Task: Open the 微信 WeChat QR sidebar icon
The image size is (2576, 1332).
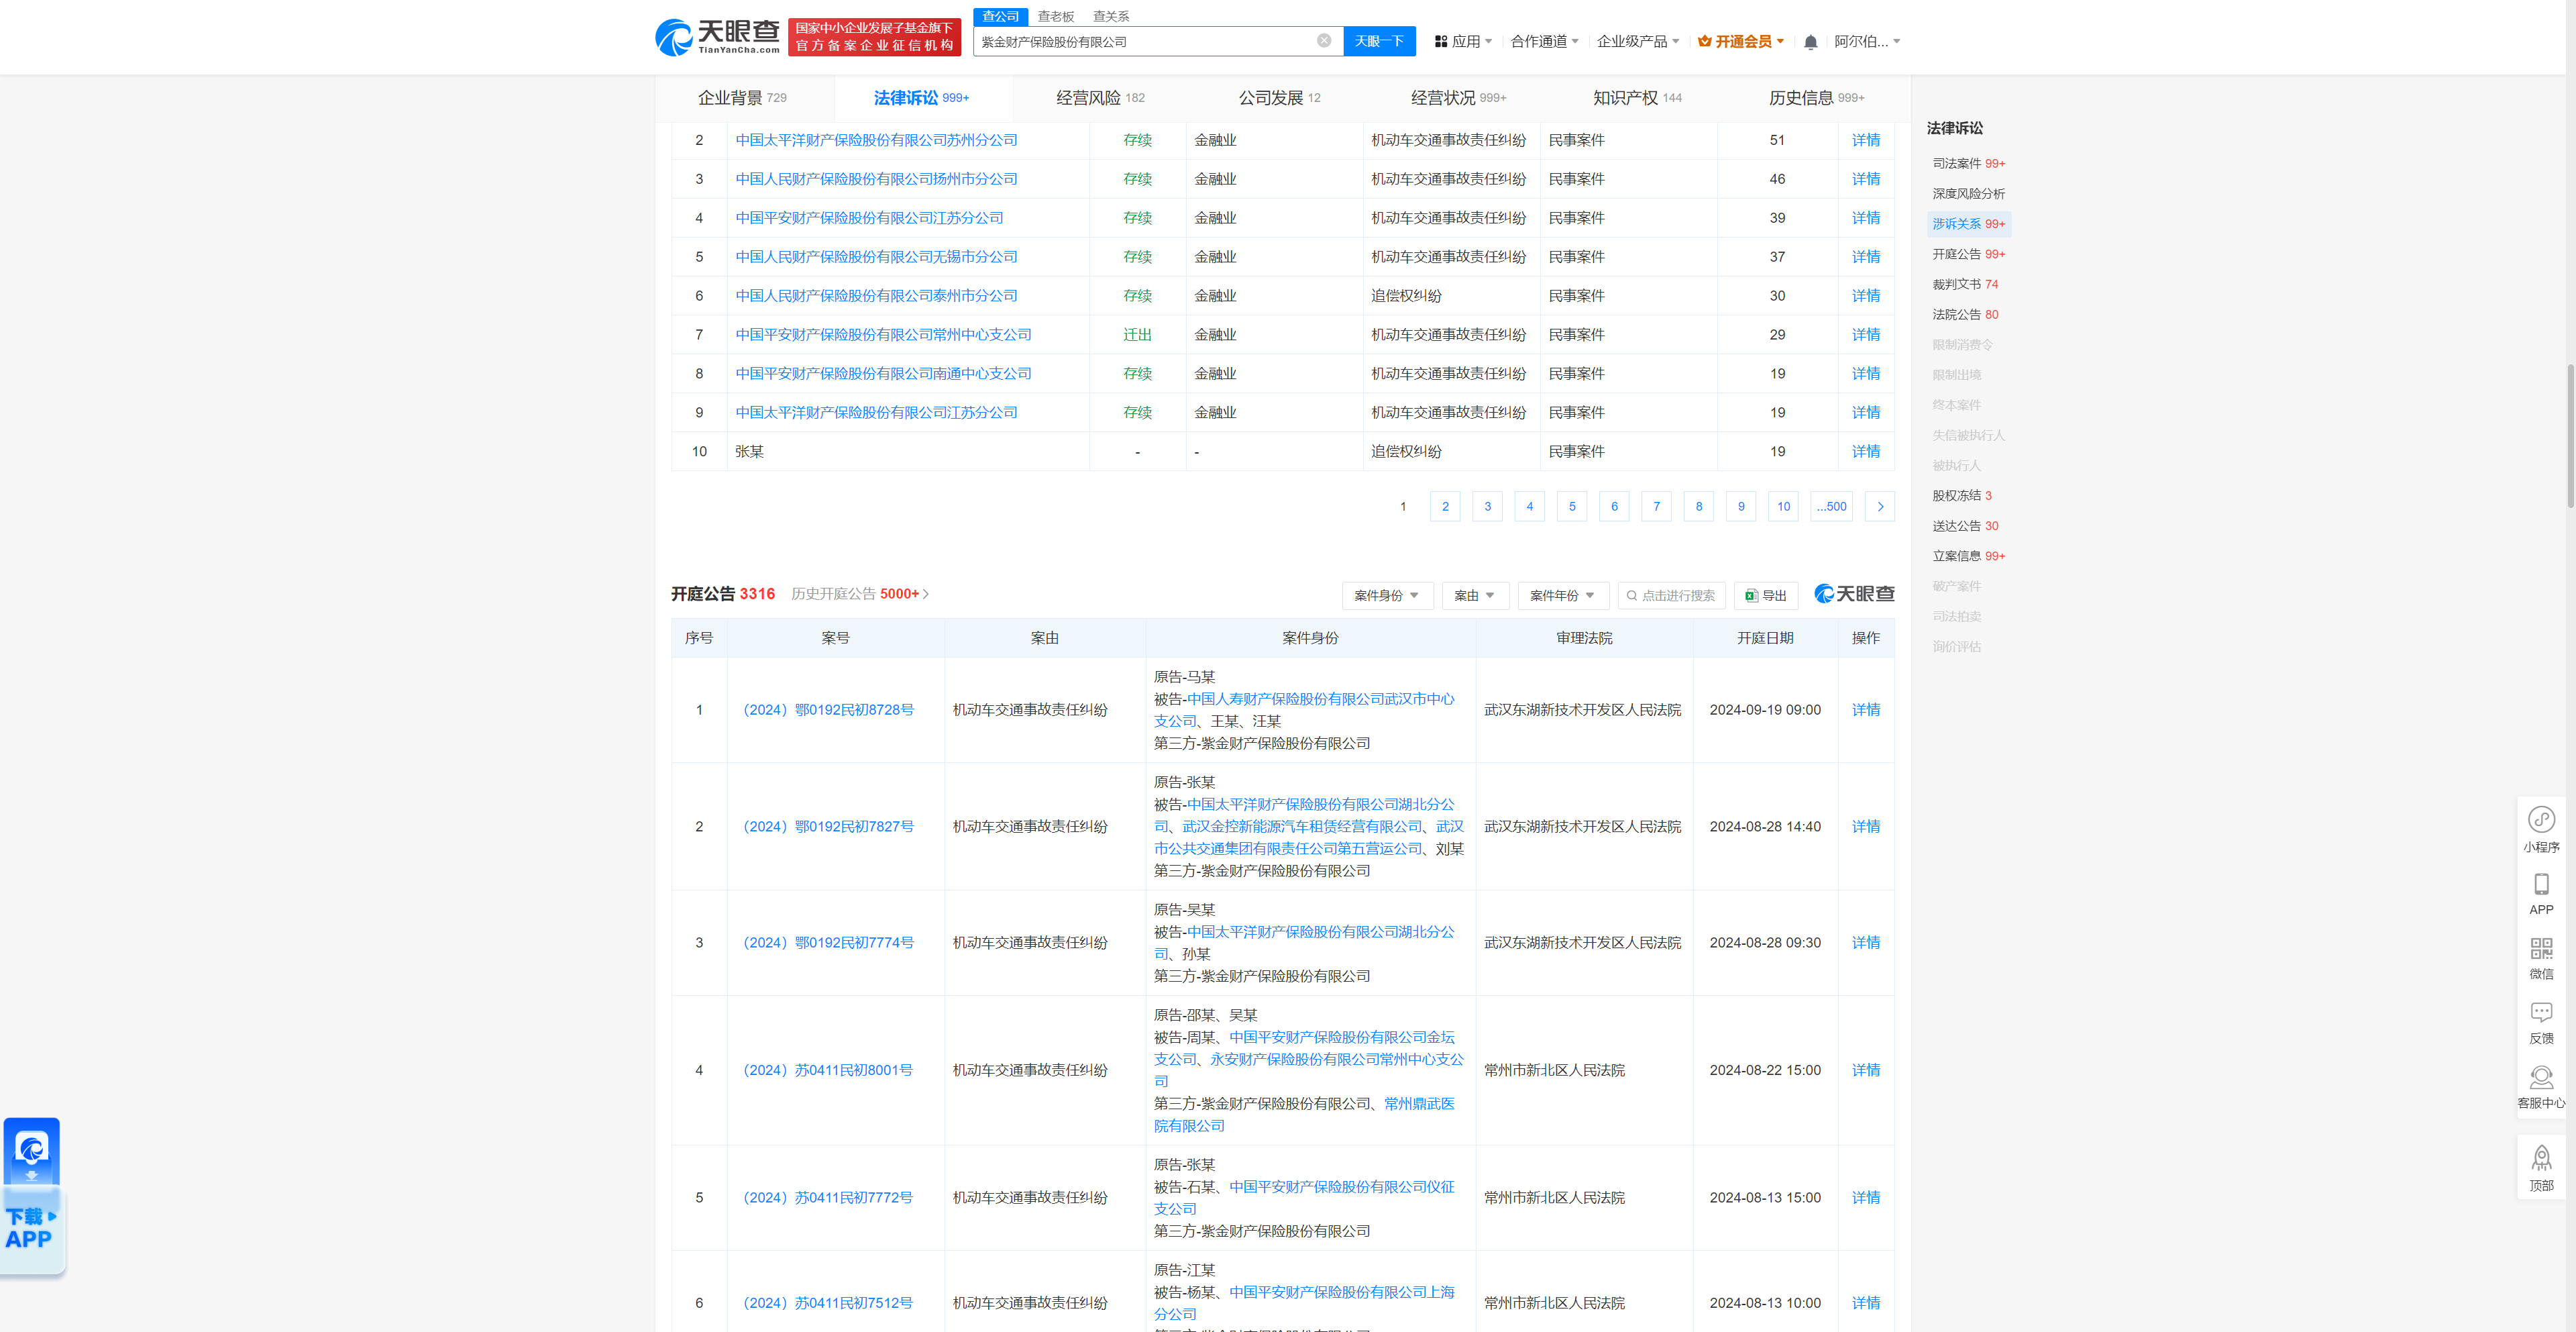Action: [2542, 957]
